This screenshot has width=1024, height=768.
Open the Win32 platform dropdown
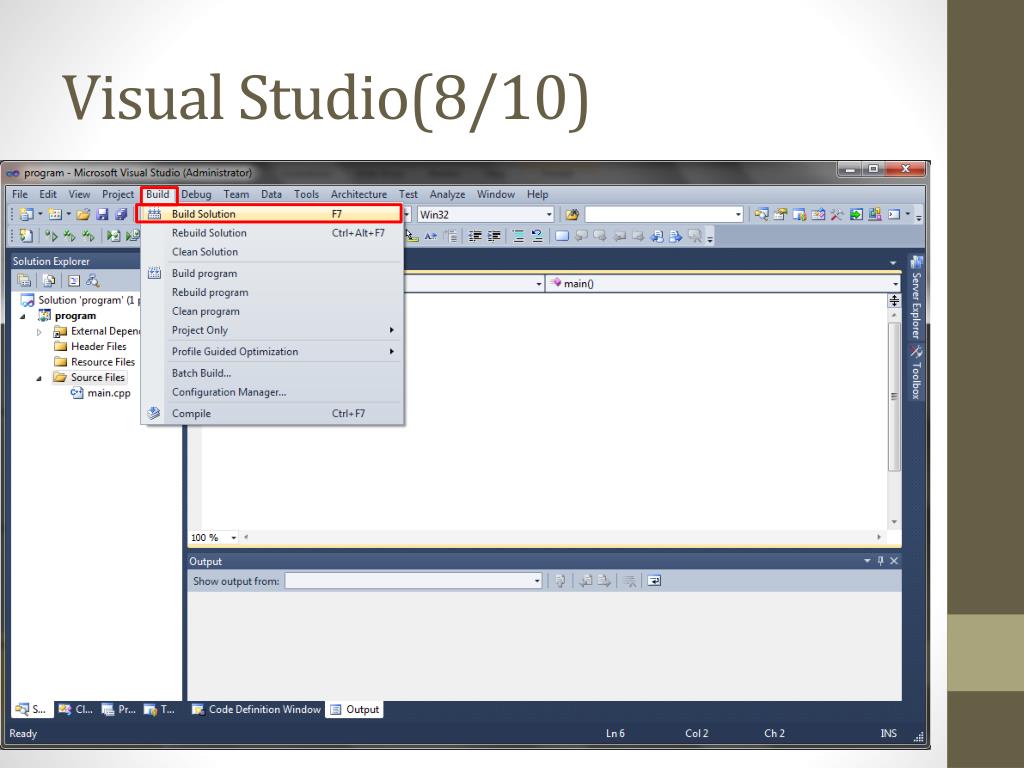(549, 214)
